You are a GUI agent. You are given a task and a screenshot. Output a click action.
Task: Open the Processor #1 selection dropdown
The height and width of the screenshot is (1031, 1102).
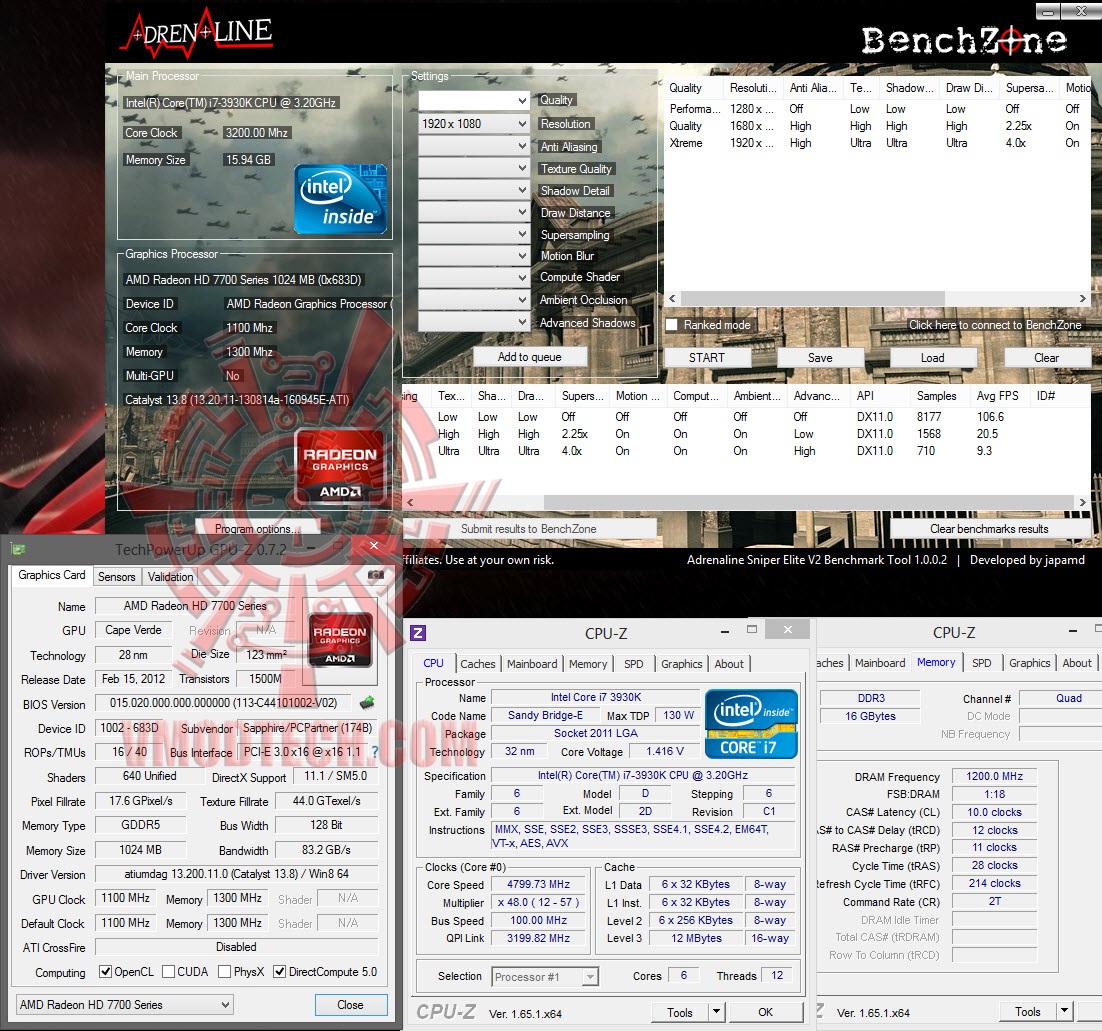pos(545,976)
